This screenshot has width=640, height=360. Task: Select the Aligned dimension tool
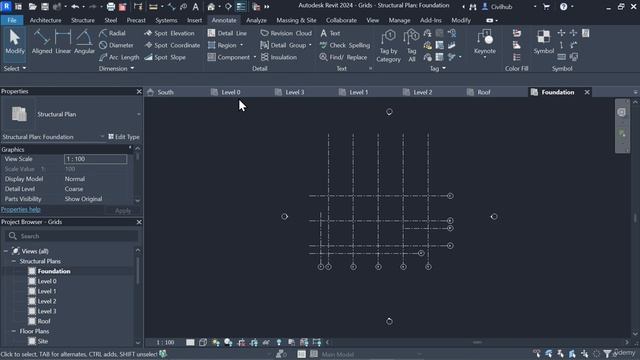tap(42, 42)
